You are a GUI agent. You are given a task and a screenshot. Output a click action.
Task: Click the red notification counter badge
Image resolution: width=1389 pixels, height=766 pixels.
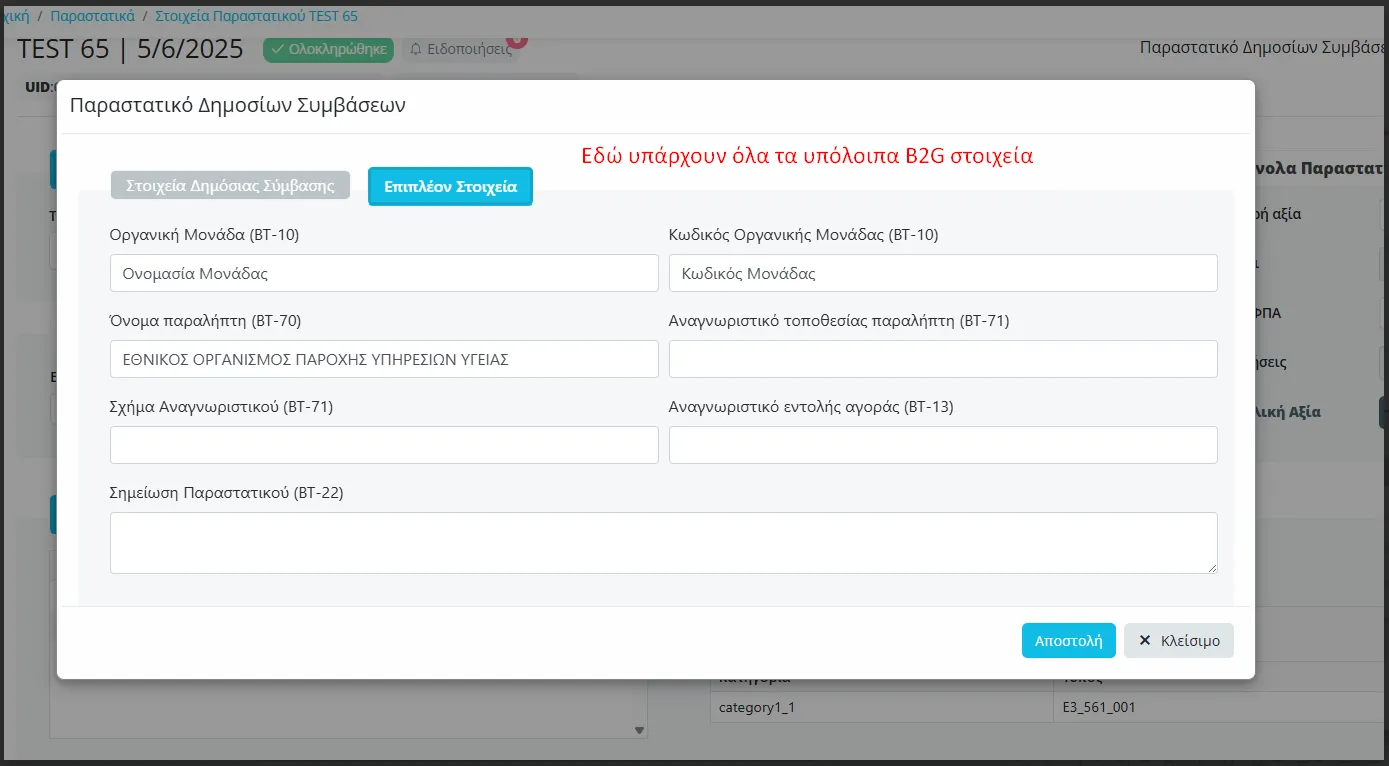[x=517, y=40]
